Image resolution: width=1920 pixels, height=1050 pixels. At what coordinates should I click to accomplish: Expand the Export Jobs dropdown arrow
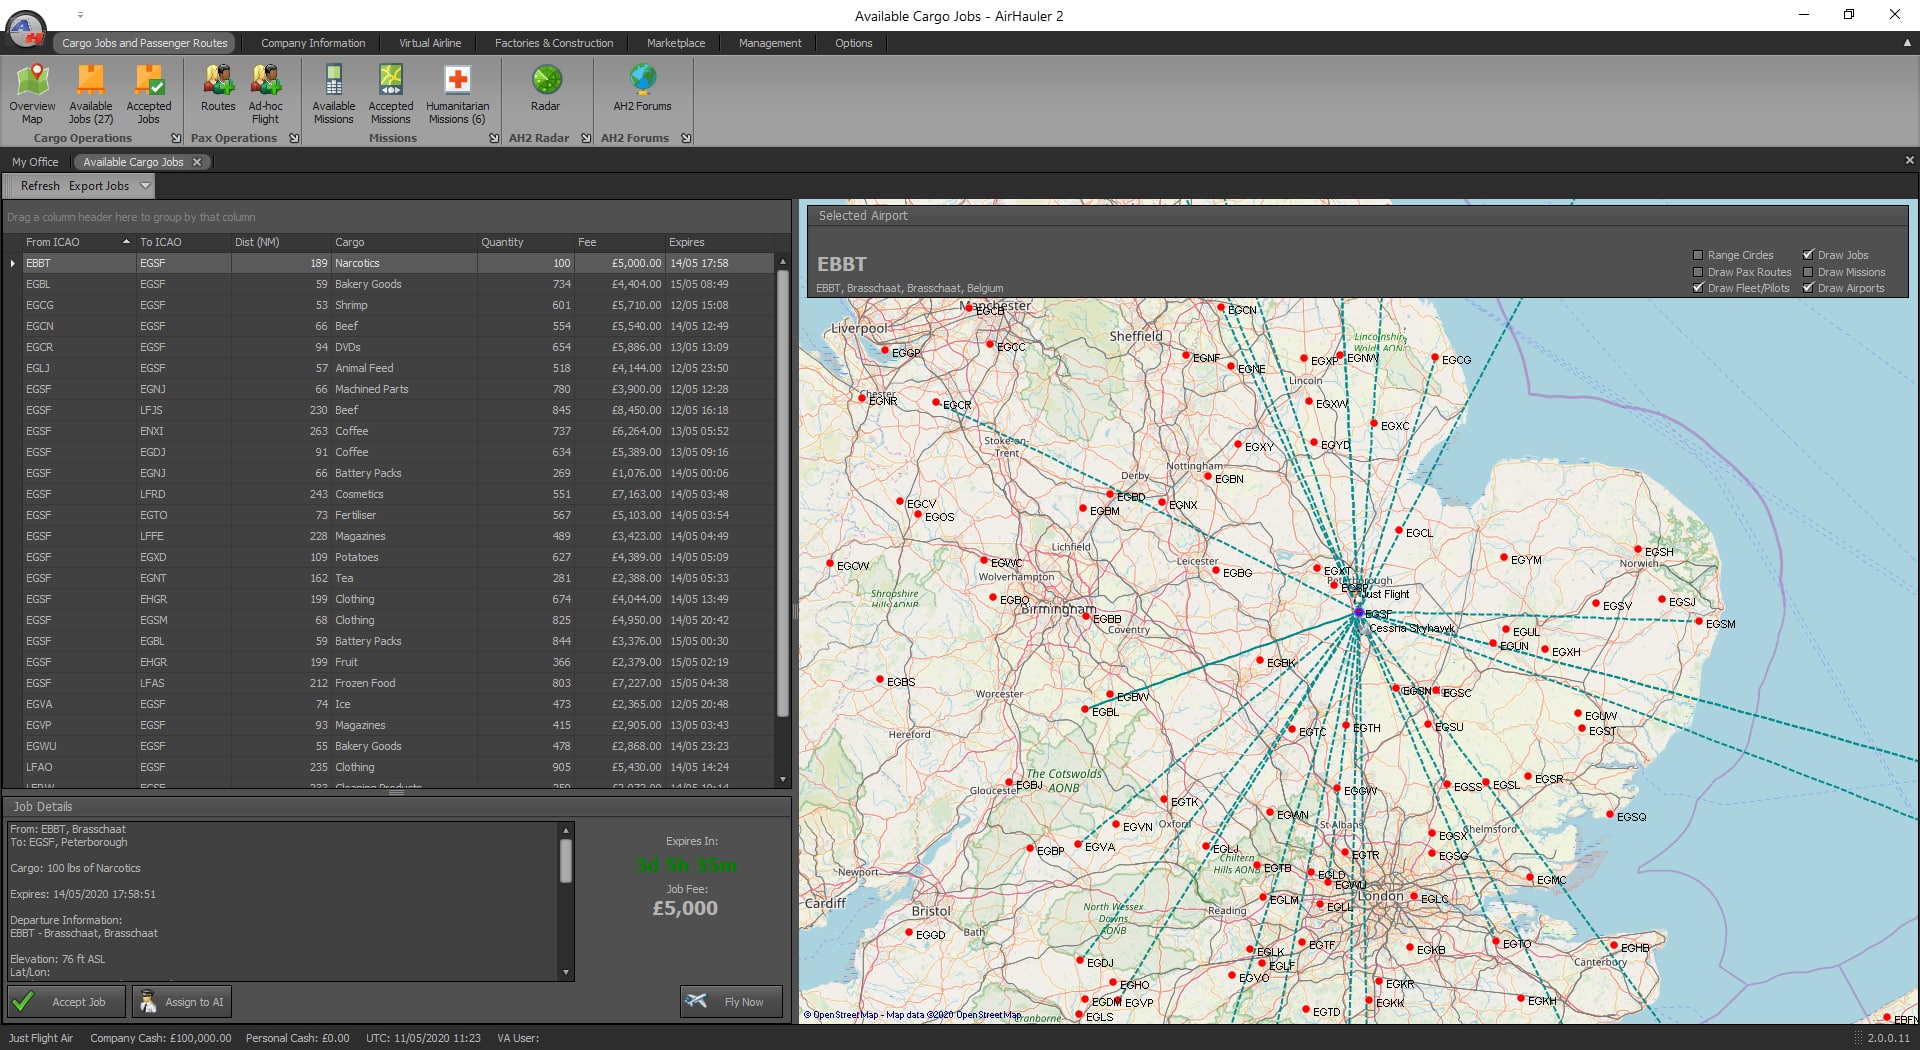tap(145, 186)
